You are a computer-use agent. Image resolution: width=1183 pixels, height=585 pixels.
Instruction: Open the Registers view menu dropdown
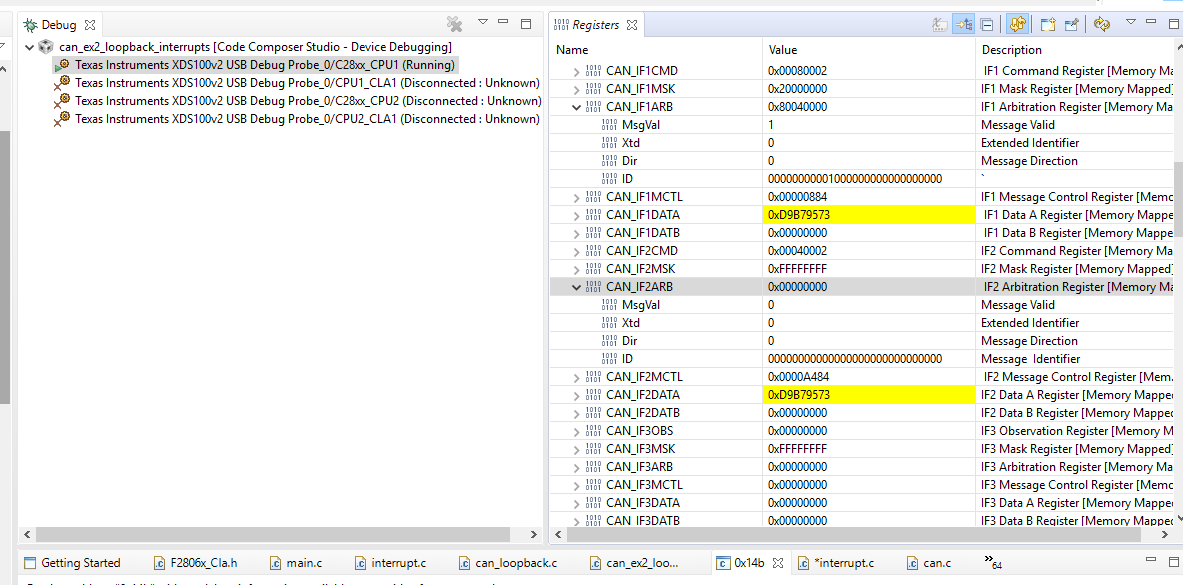(x=1130, y=22)
